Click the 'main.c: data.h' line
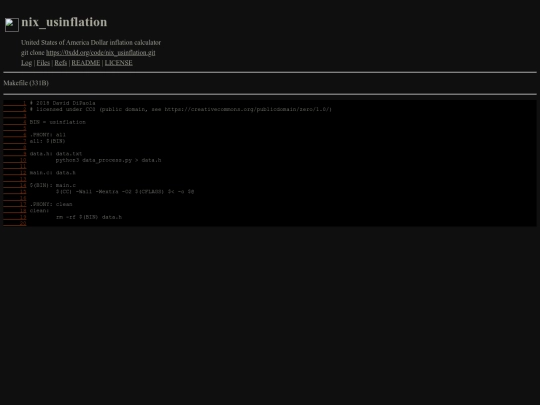The height and width of the screenshot is (405, 540). click(x=52, y=173)
